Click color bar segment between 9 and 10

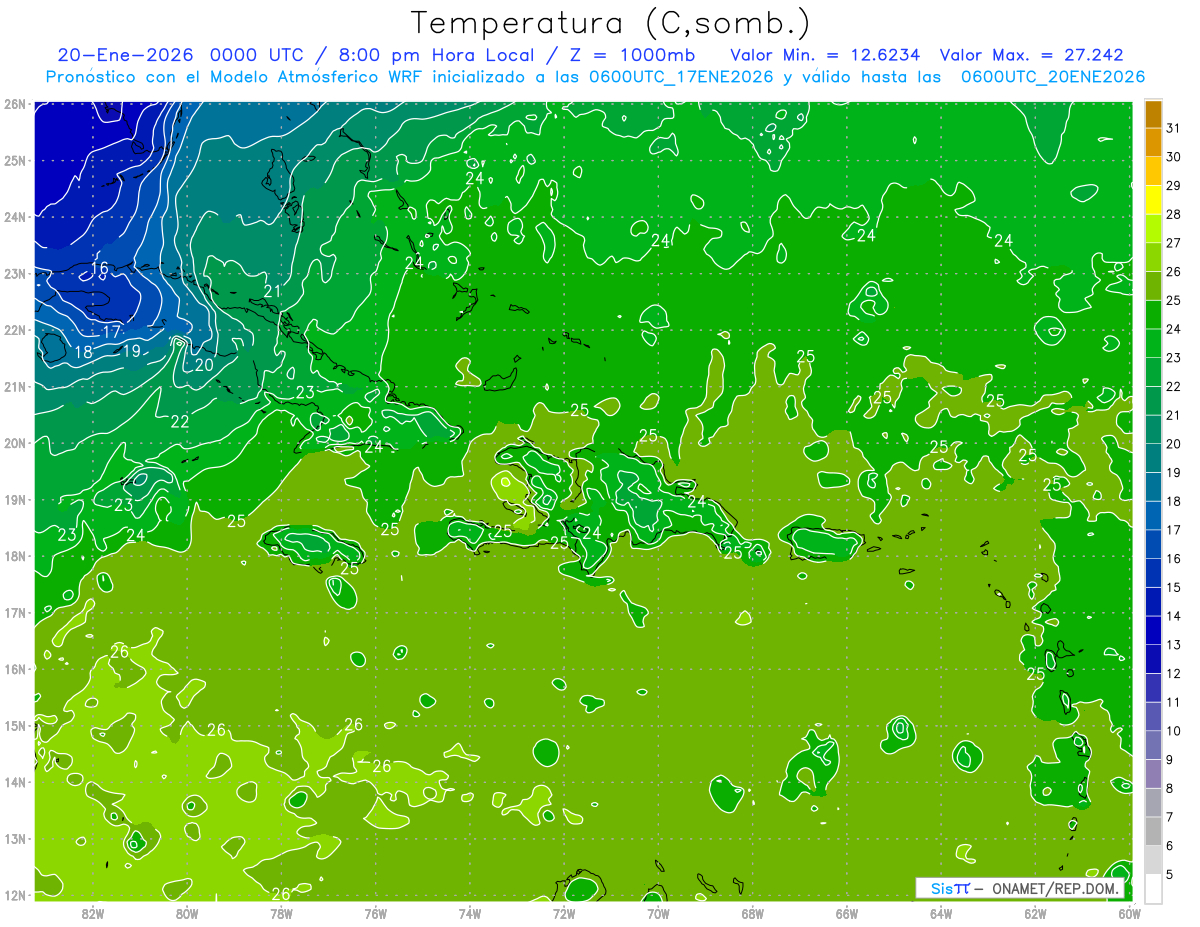1153,745
